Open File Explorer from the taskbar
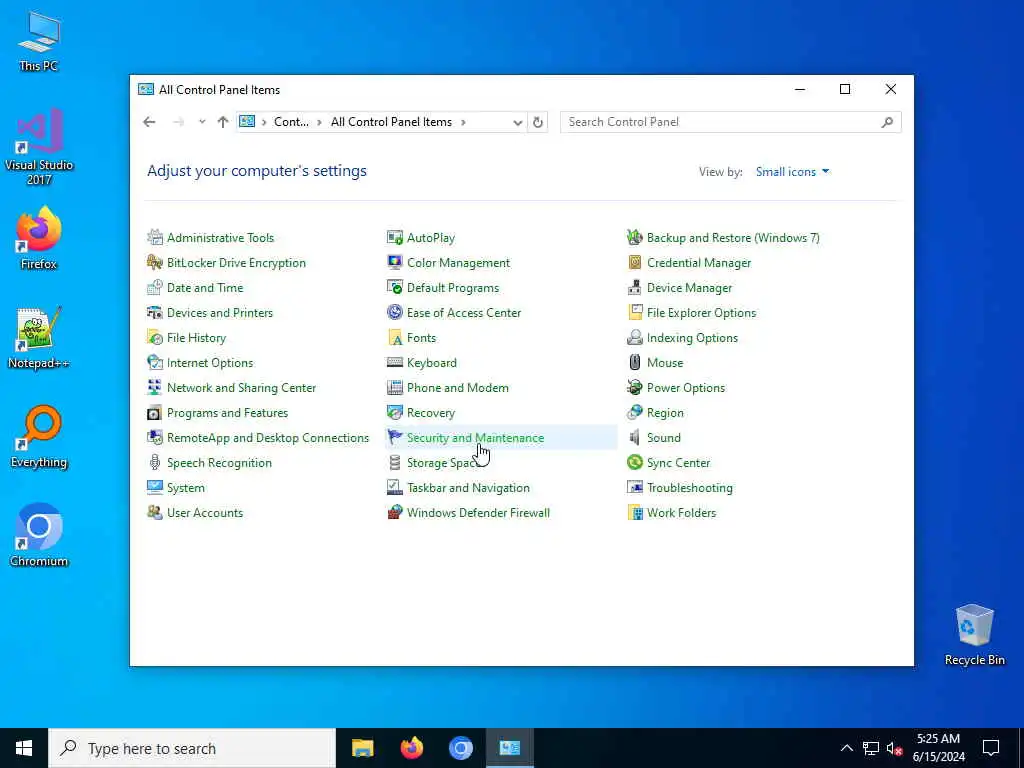Screen dimensions: 1024x768 coord(362,748)
